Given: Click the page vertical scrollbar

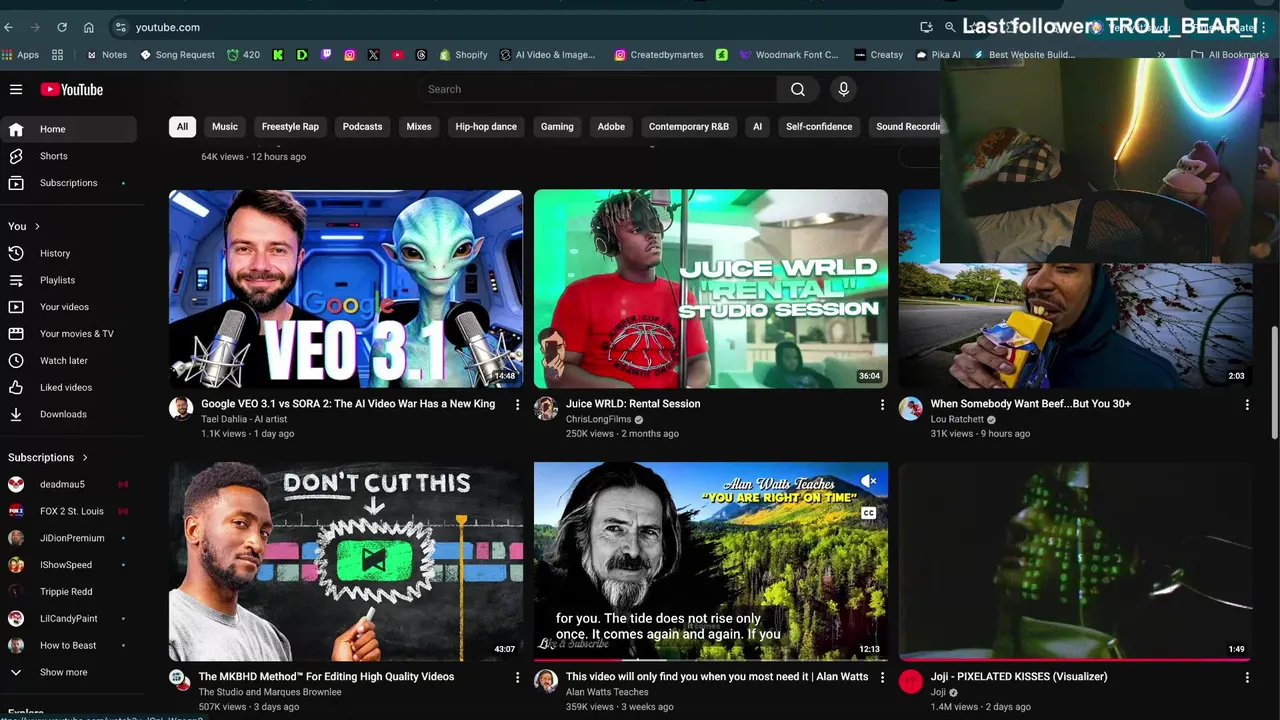Looking at the screenshot, I should [1274, 381].
